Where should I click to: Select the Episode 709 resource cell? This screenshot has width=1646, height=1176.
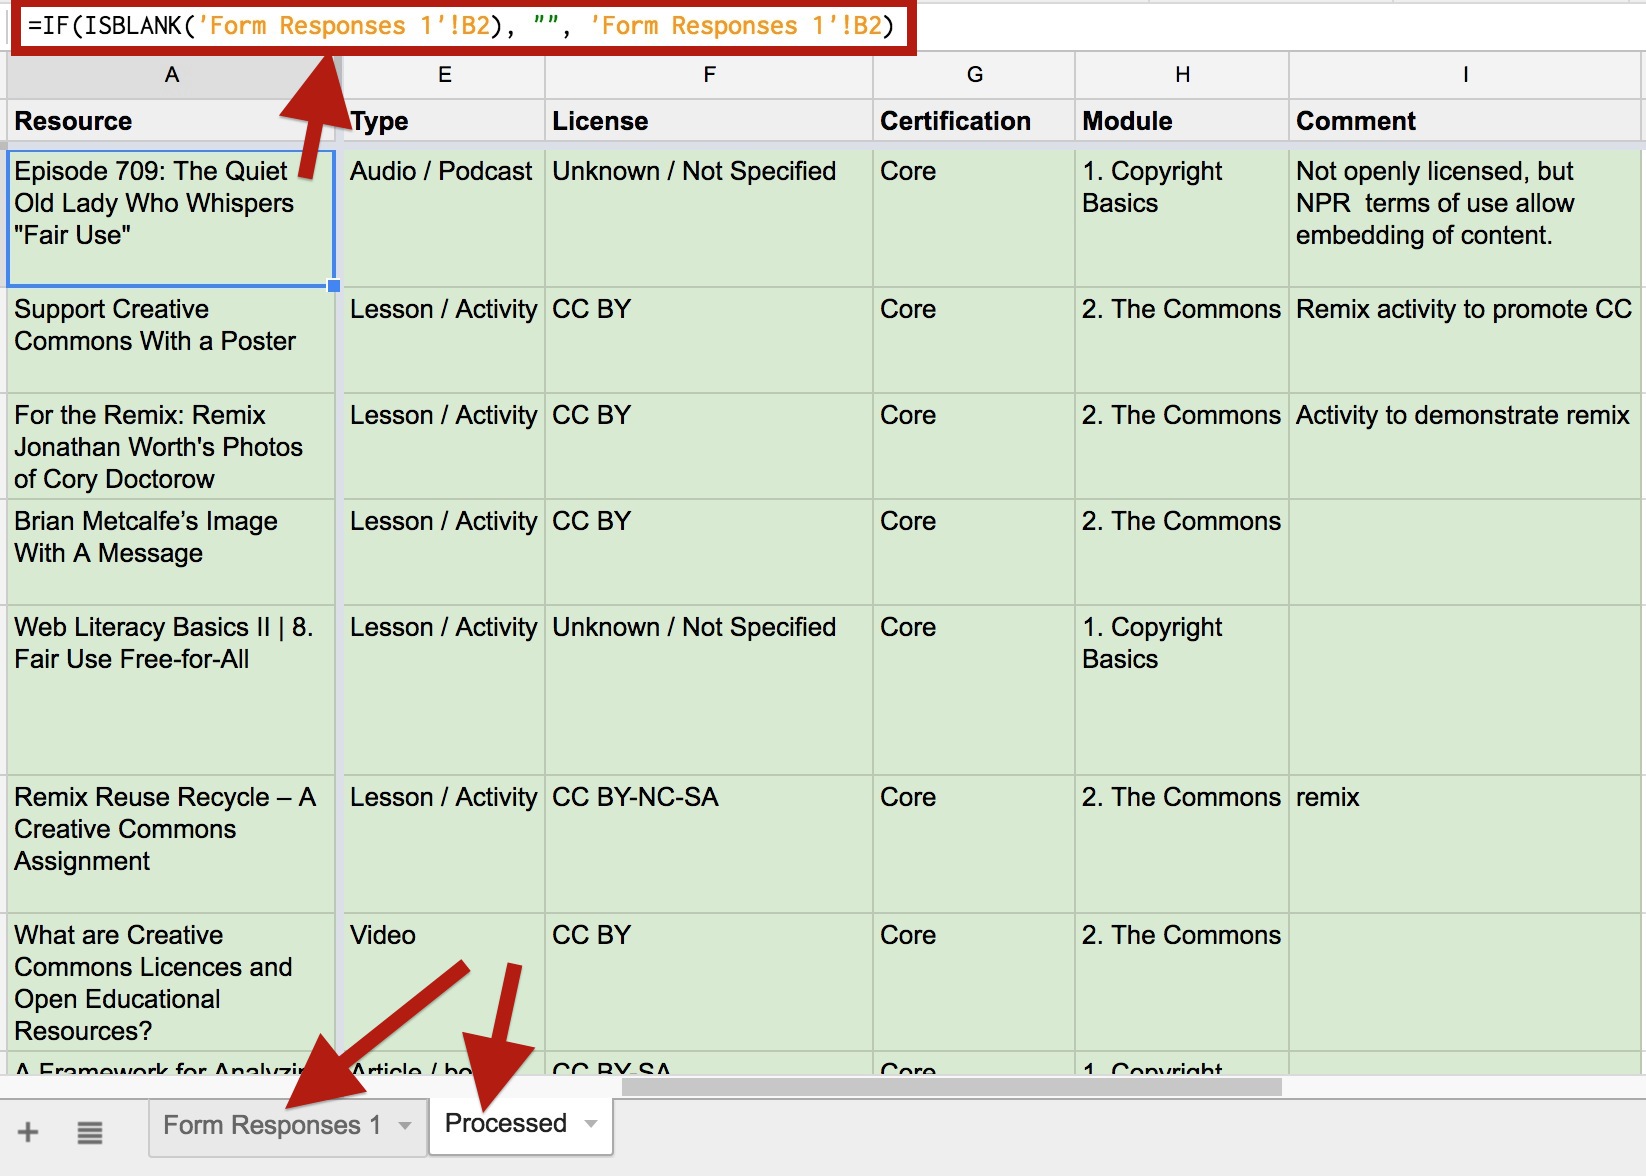171,217
